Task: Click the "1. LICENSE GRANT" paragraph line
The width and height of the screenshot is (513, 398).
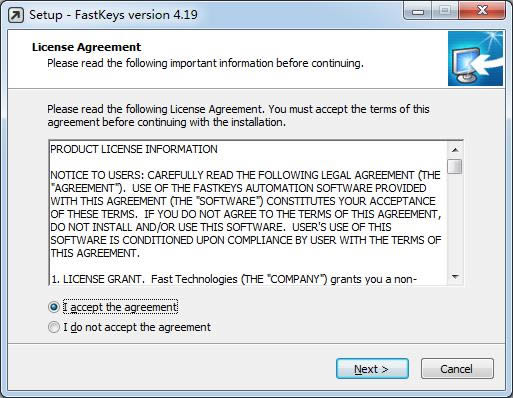Action: point(234,279)
